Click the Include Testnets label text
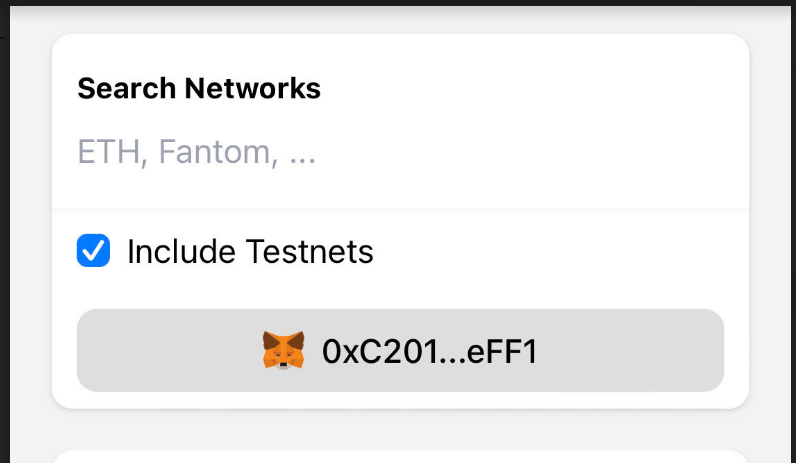The height and width of the screenshot is (463, 796). 250,251
